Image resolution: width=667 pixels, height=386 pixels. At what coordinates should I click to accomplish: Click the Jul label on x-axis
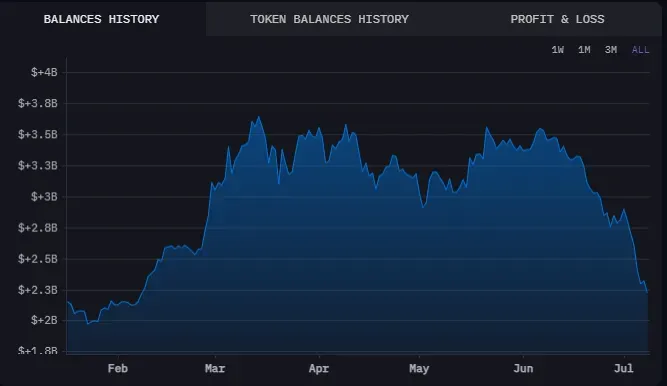pos(624,368)
